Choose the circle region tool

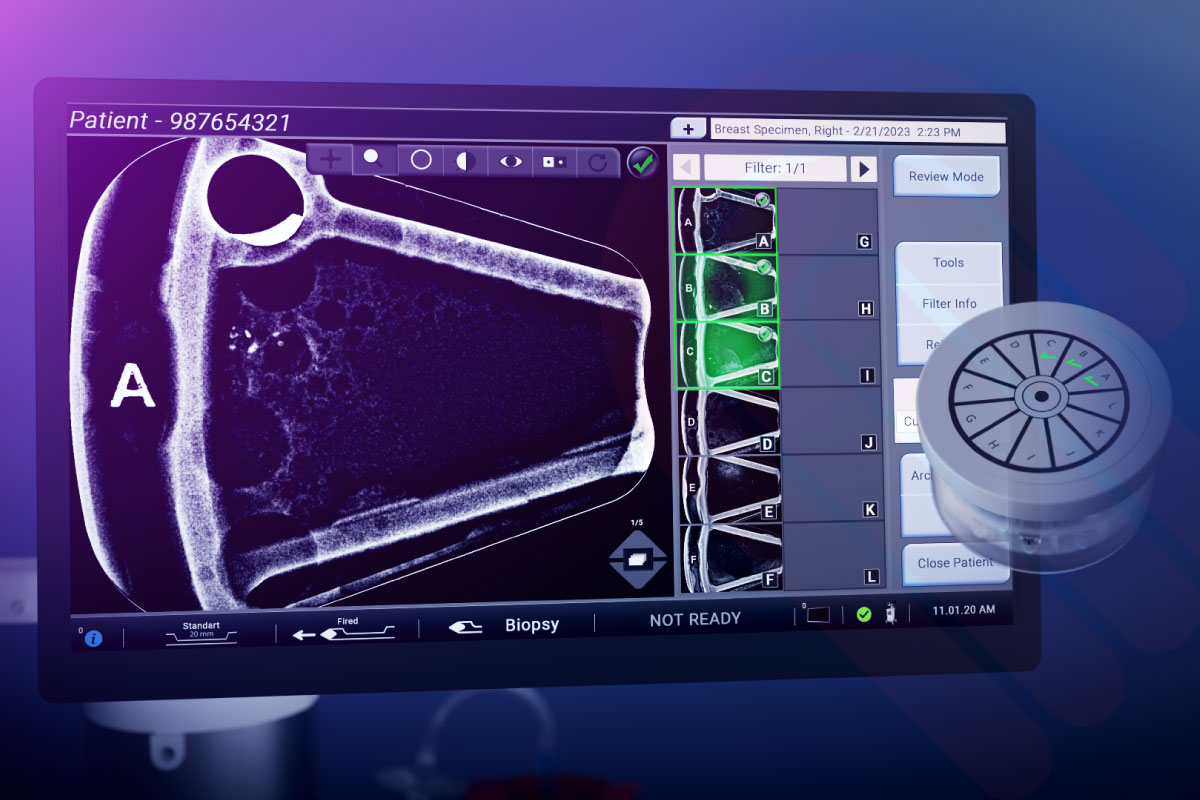(x=421, y=160)
